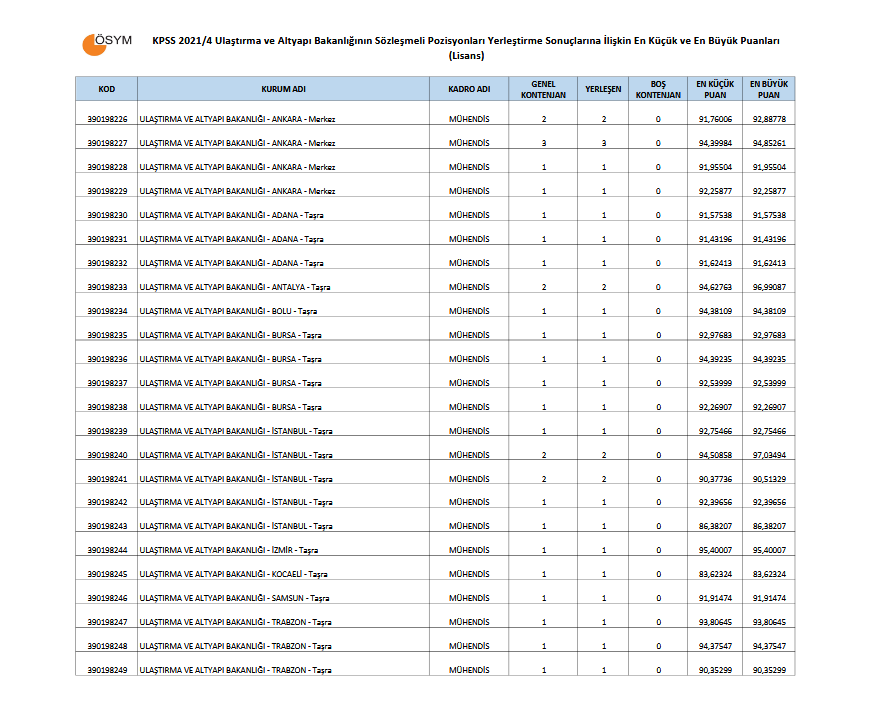The width and height of the screenshot is (870, 702).
Task: Select the KURUM ADI column header
Action: (284, 89)
